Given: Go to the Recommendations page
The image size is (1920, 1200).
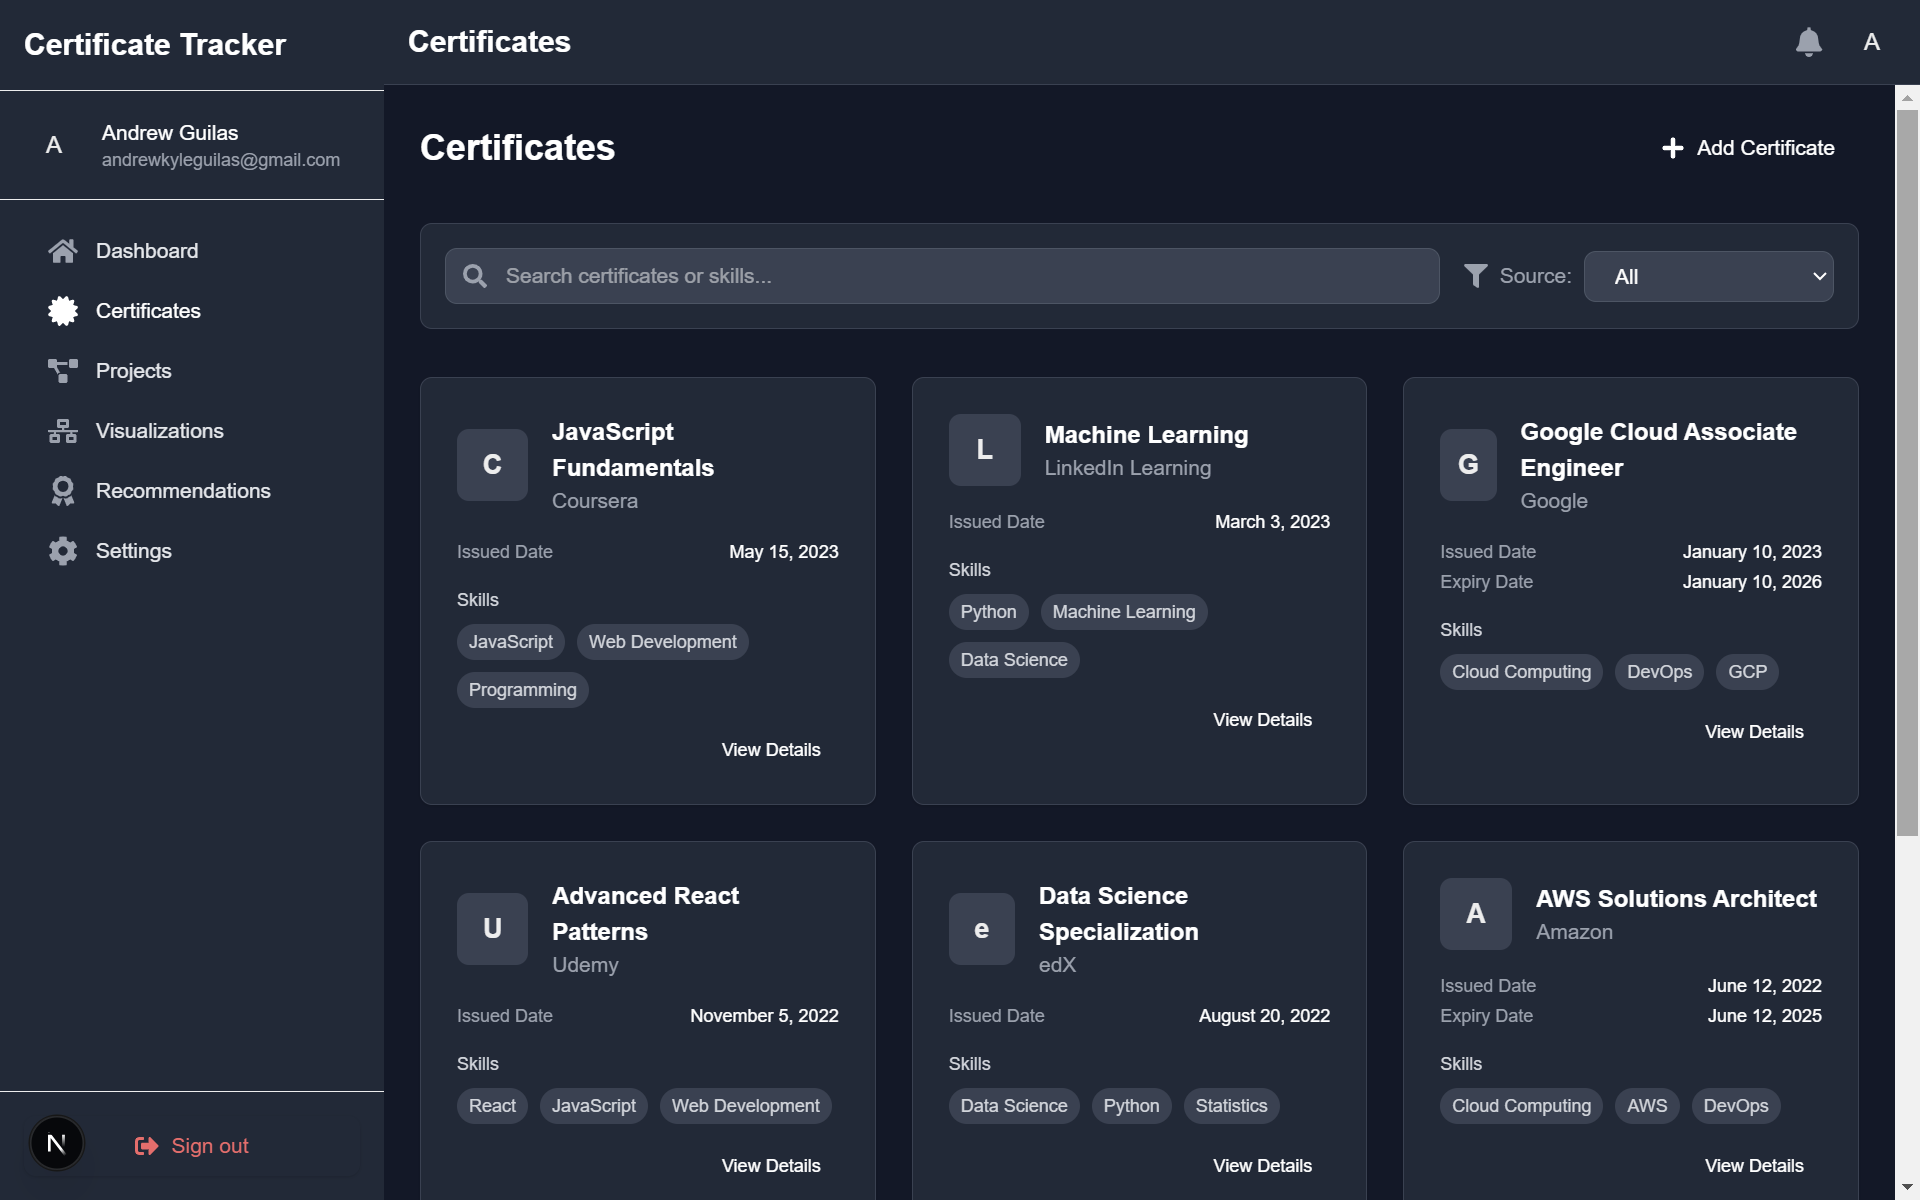Looking at the screenshot, I should (x=183, y=491).
